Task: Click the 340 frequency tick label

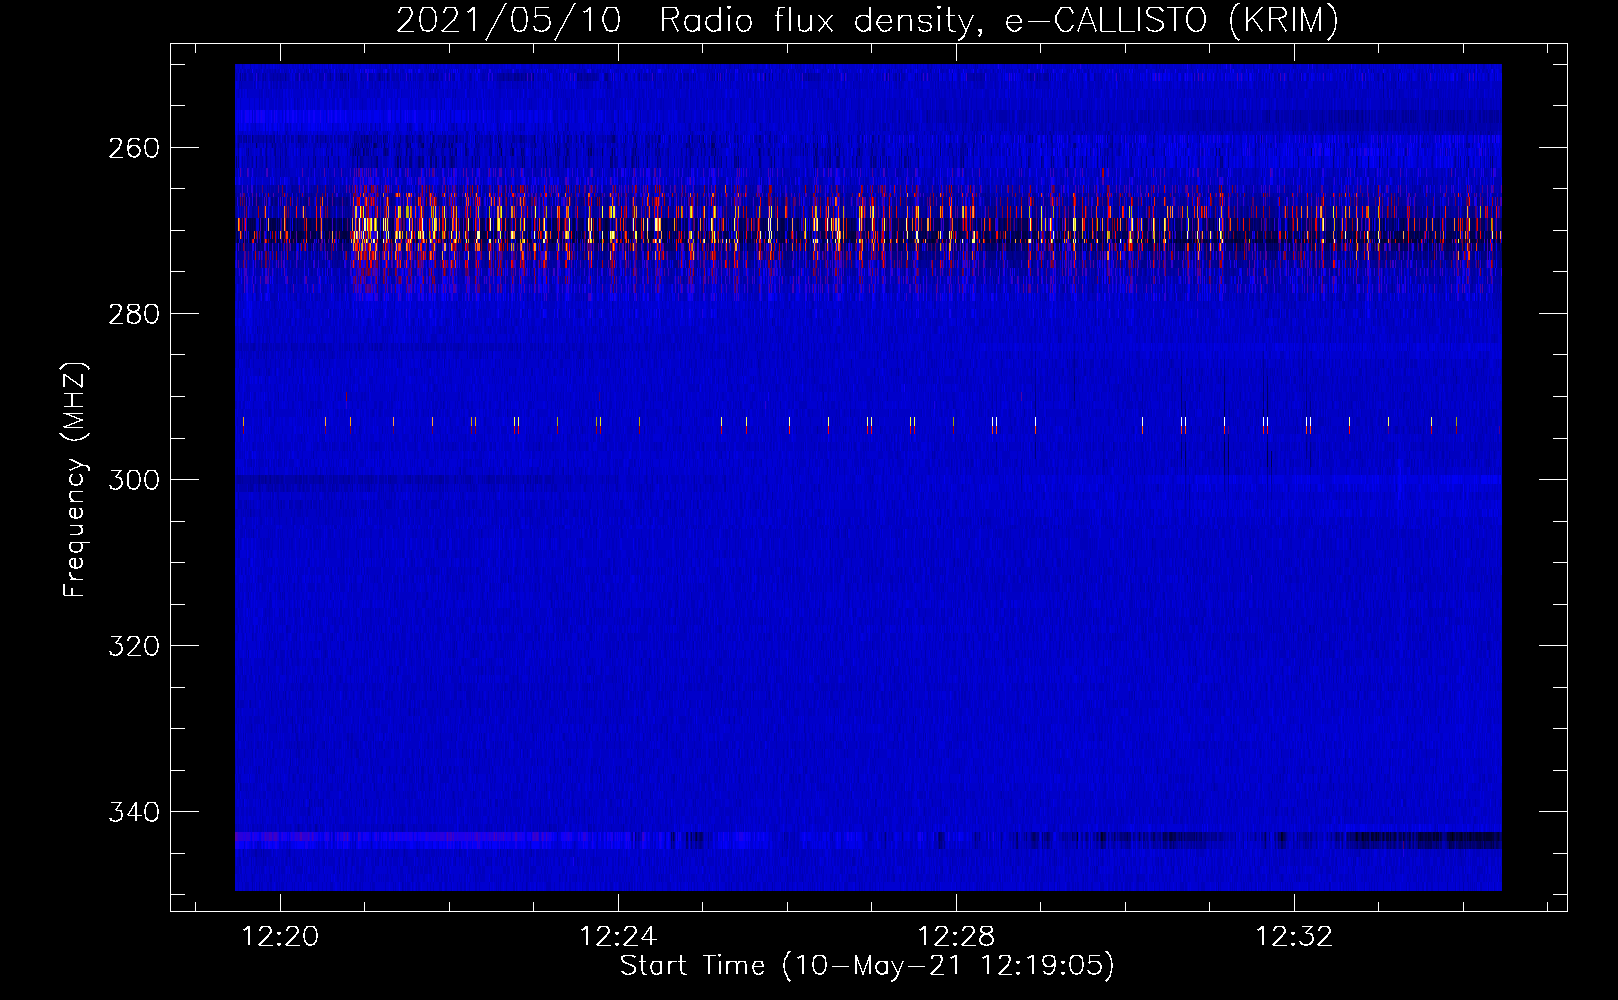Action: [x=134, y=812]
